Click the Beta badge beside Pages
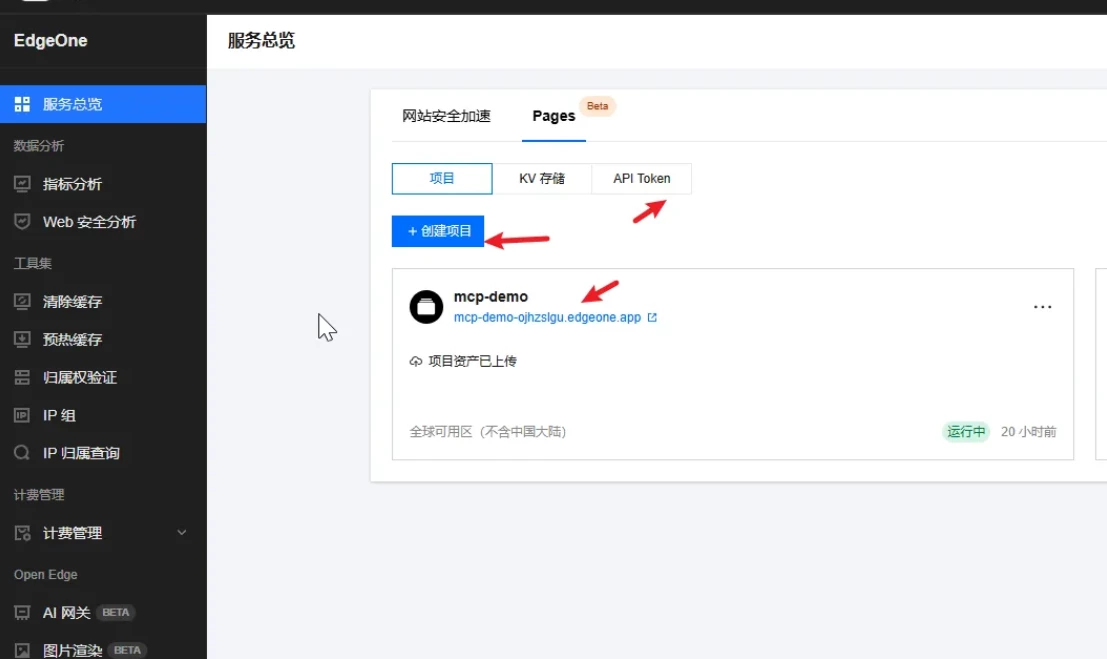The width and height of the screenshot is (1107, 659). click(597, 106)
